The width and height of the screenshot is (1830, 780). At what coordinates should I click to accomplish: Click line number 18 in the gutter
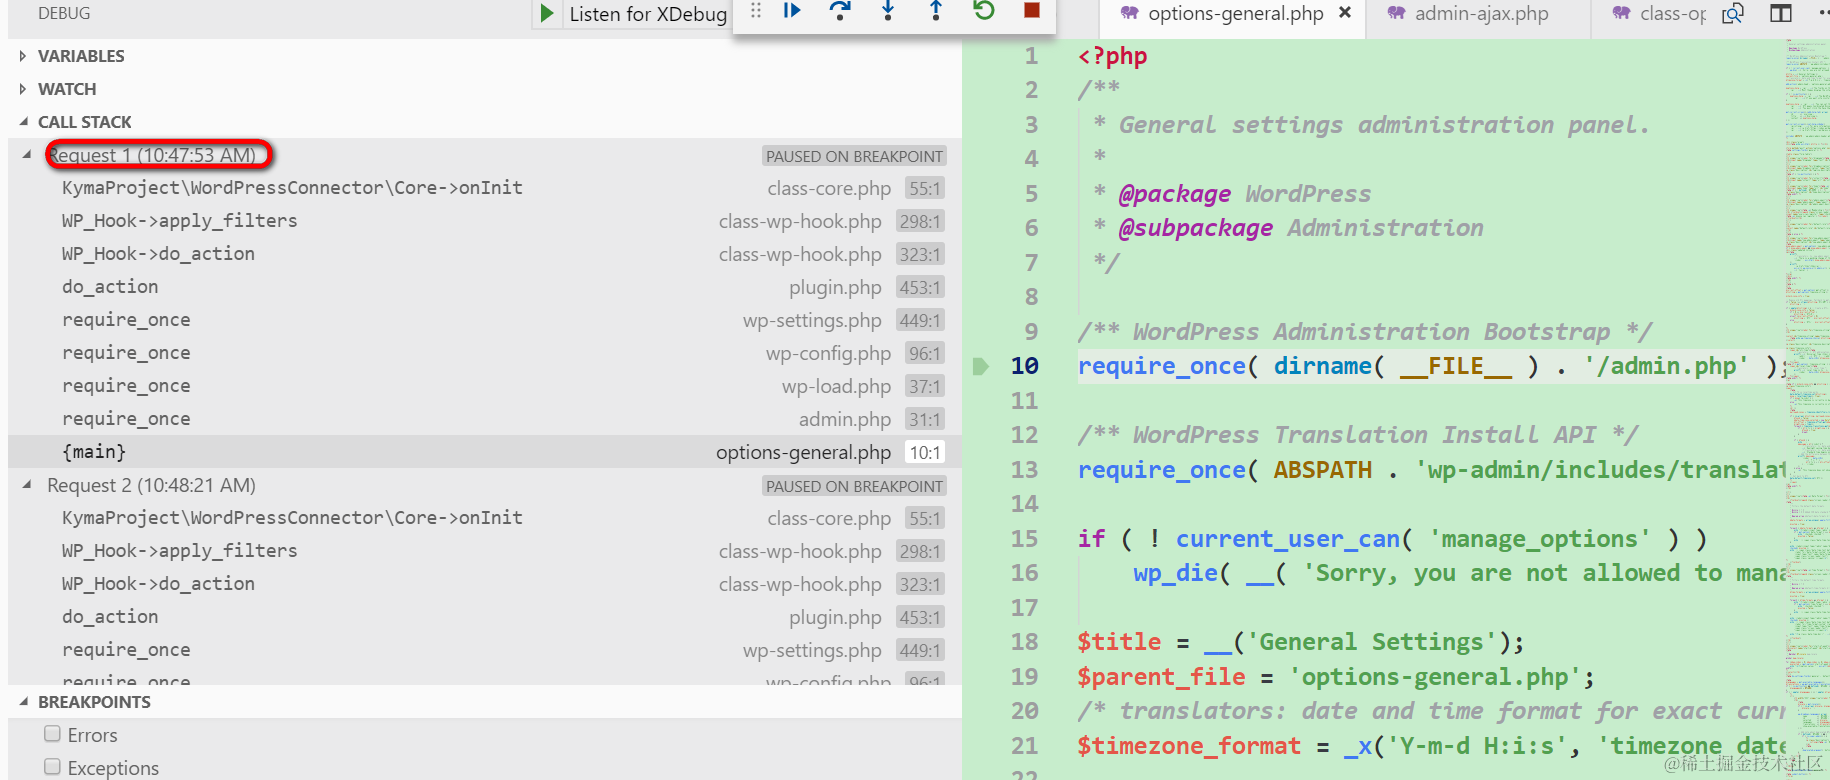click(1024, 642)
